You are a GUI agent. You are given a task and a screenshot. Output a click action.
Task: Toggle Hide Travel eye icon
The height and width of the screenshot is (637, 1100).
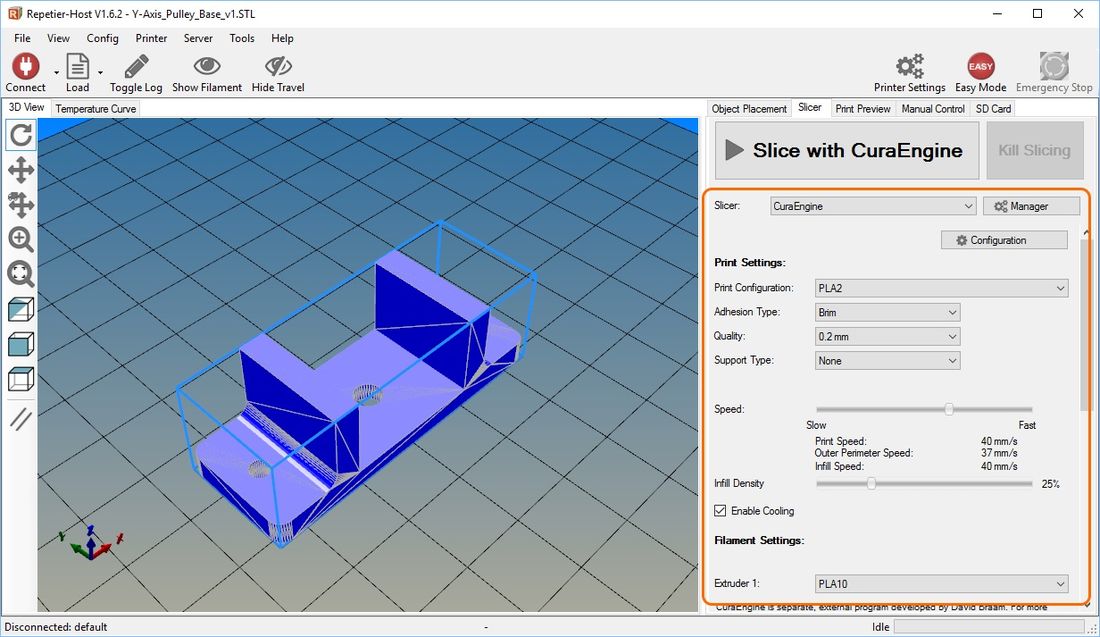tap(278, 66)
